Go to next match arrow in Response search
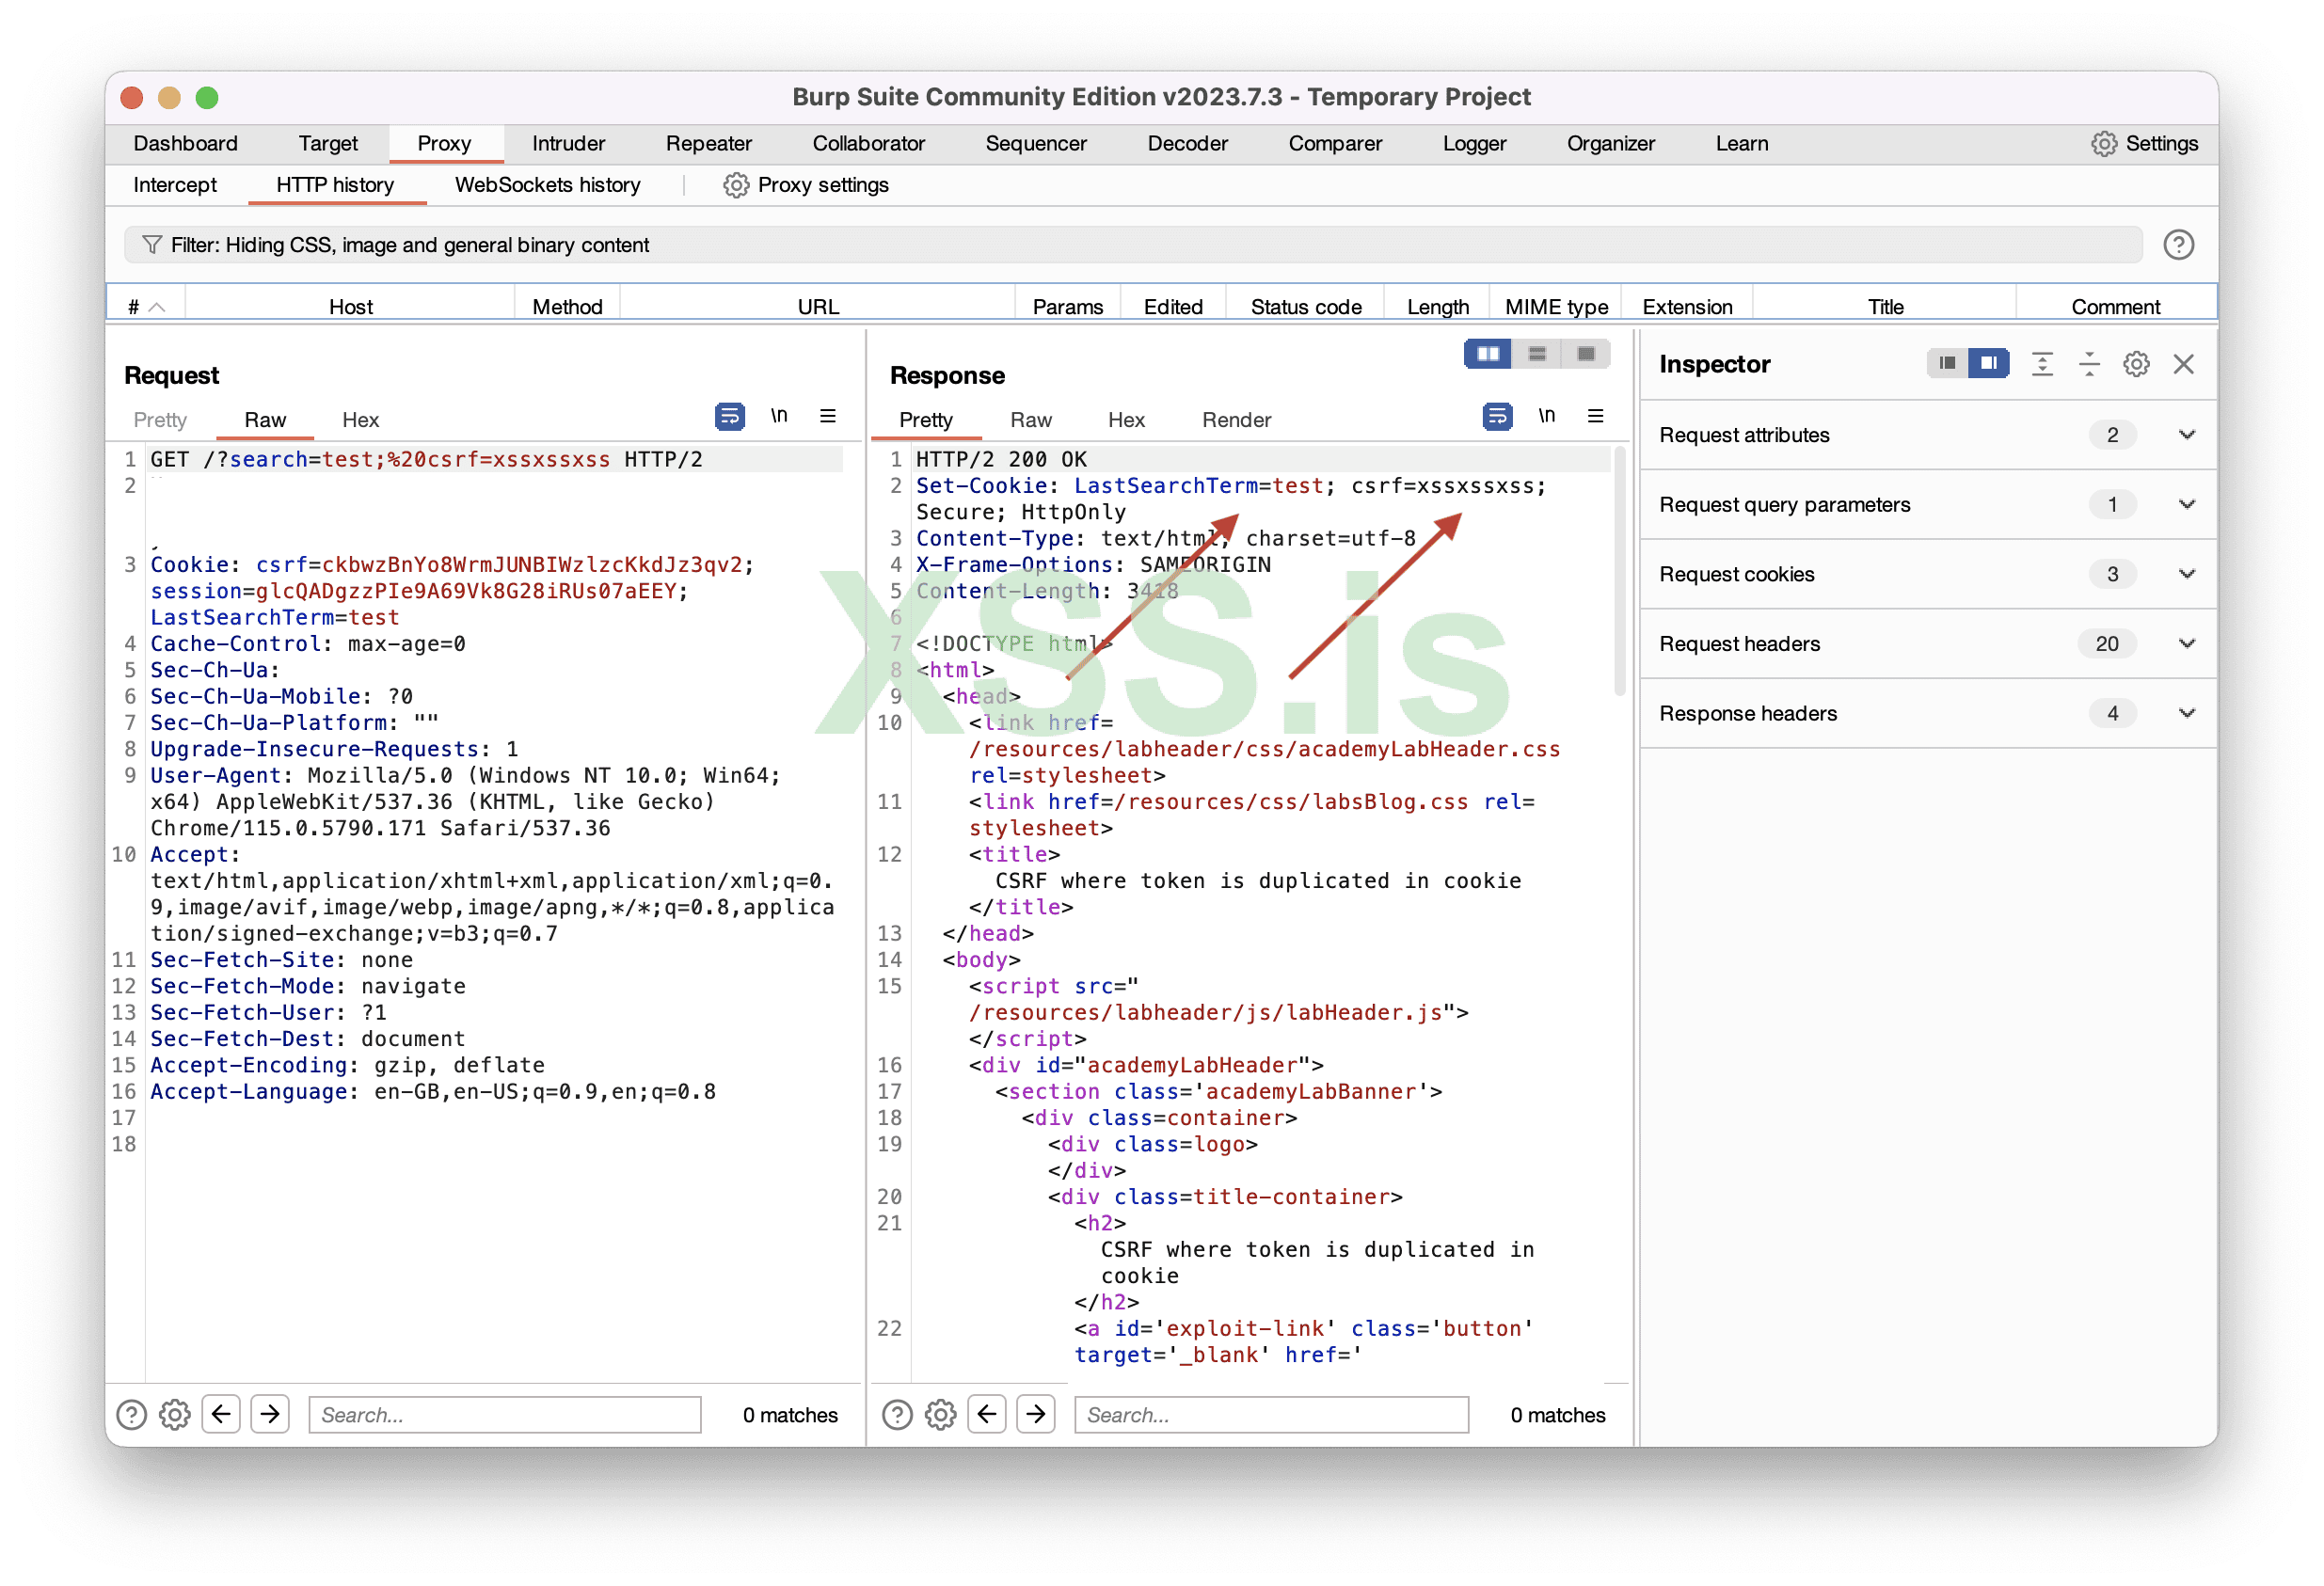The height and width of the screenshot is (1586, 2324). 1036,1414
